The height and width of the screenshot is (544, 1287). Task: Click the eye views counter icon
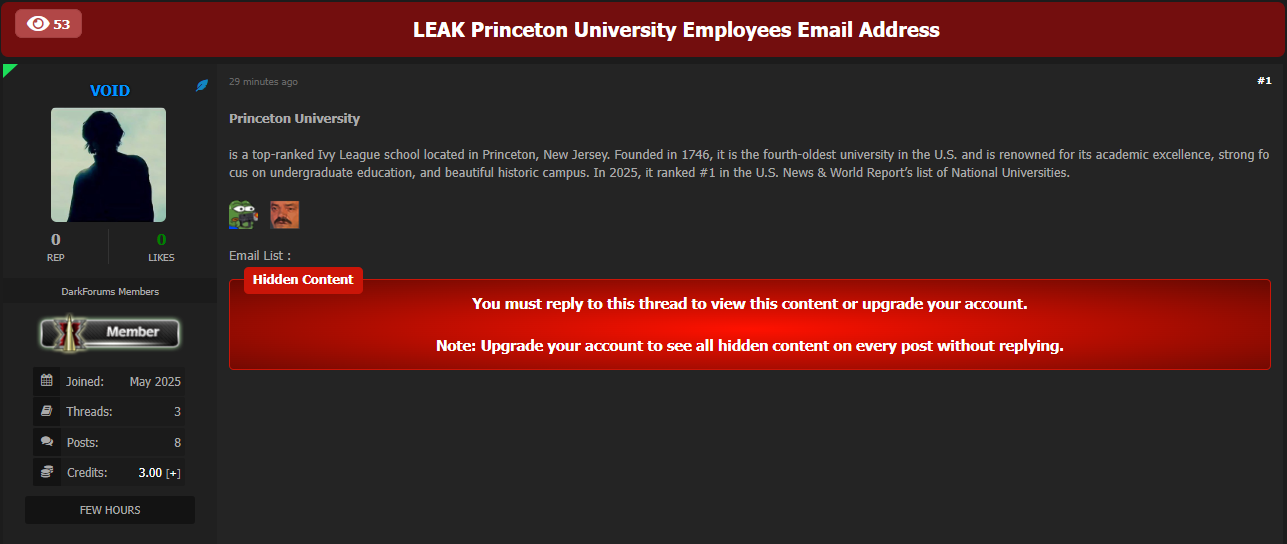tap(38, 24)
